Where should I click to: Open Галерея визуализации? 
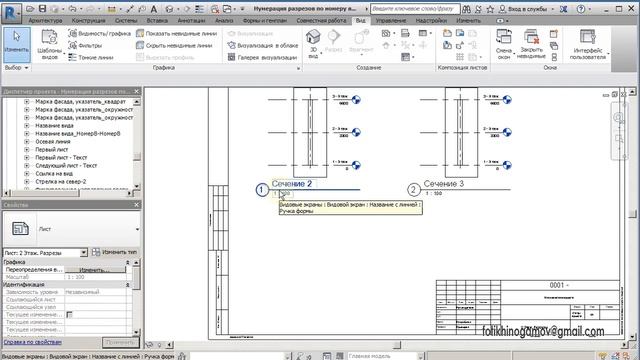click(262, 58)
